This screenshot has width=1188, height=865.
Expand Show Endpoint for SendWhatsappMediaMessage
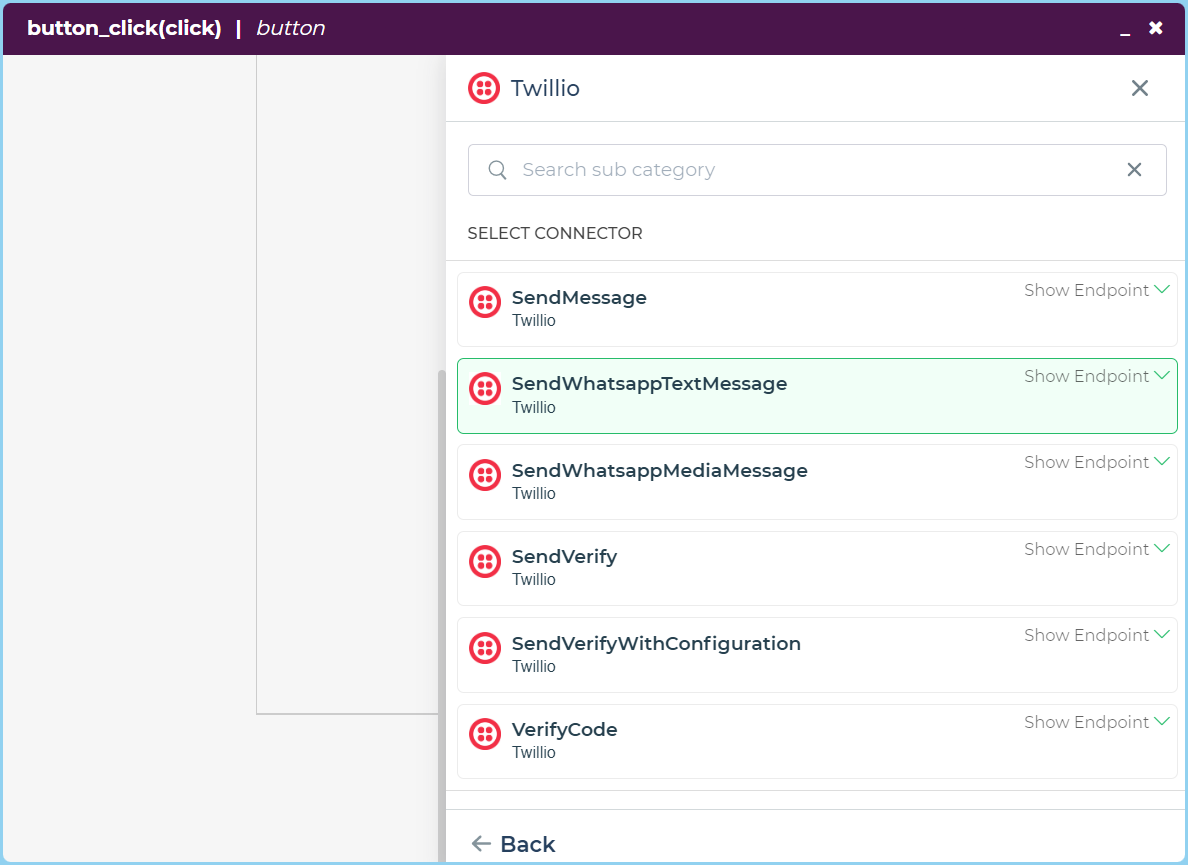coord(1096,462)
